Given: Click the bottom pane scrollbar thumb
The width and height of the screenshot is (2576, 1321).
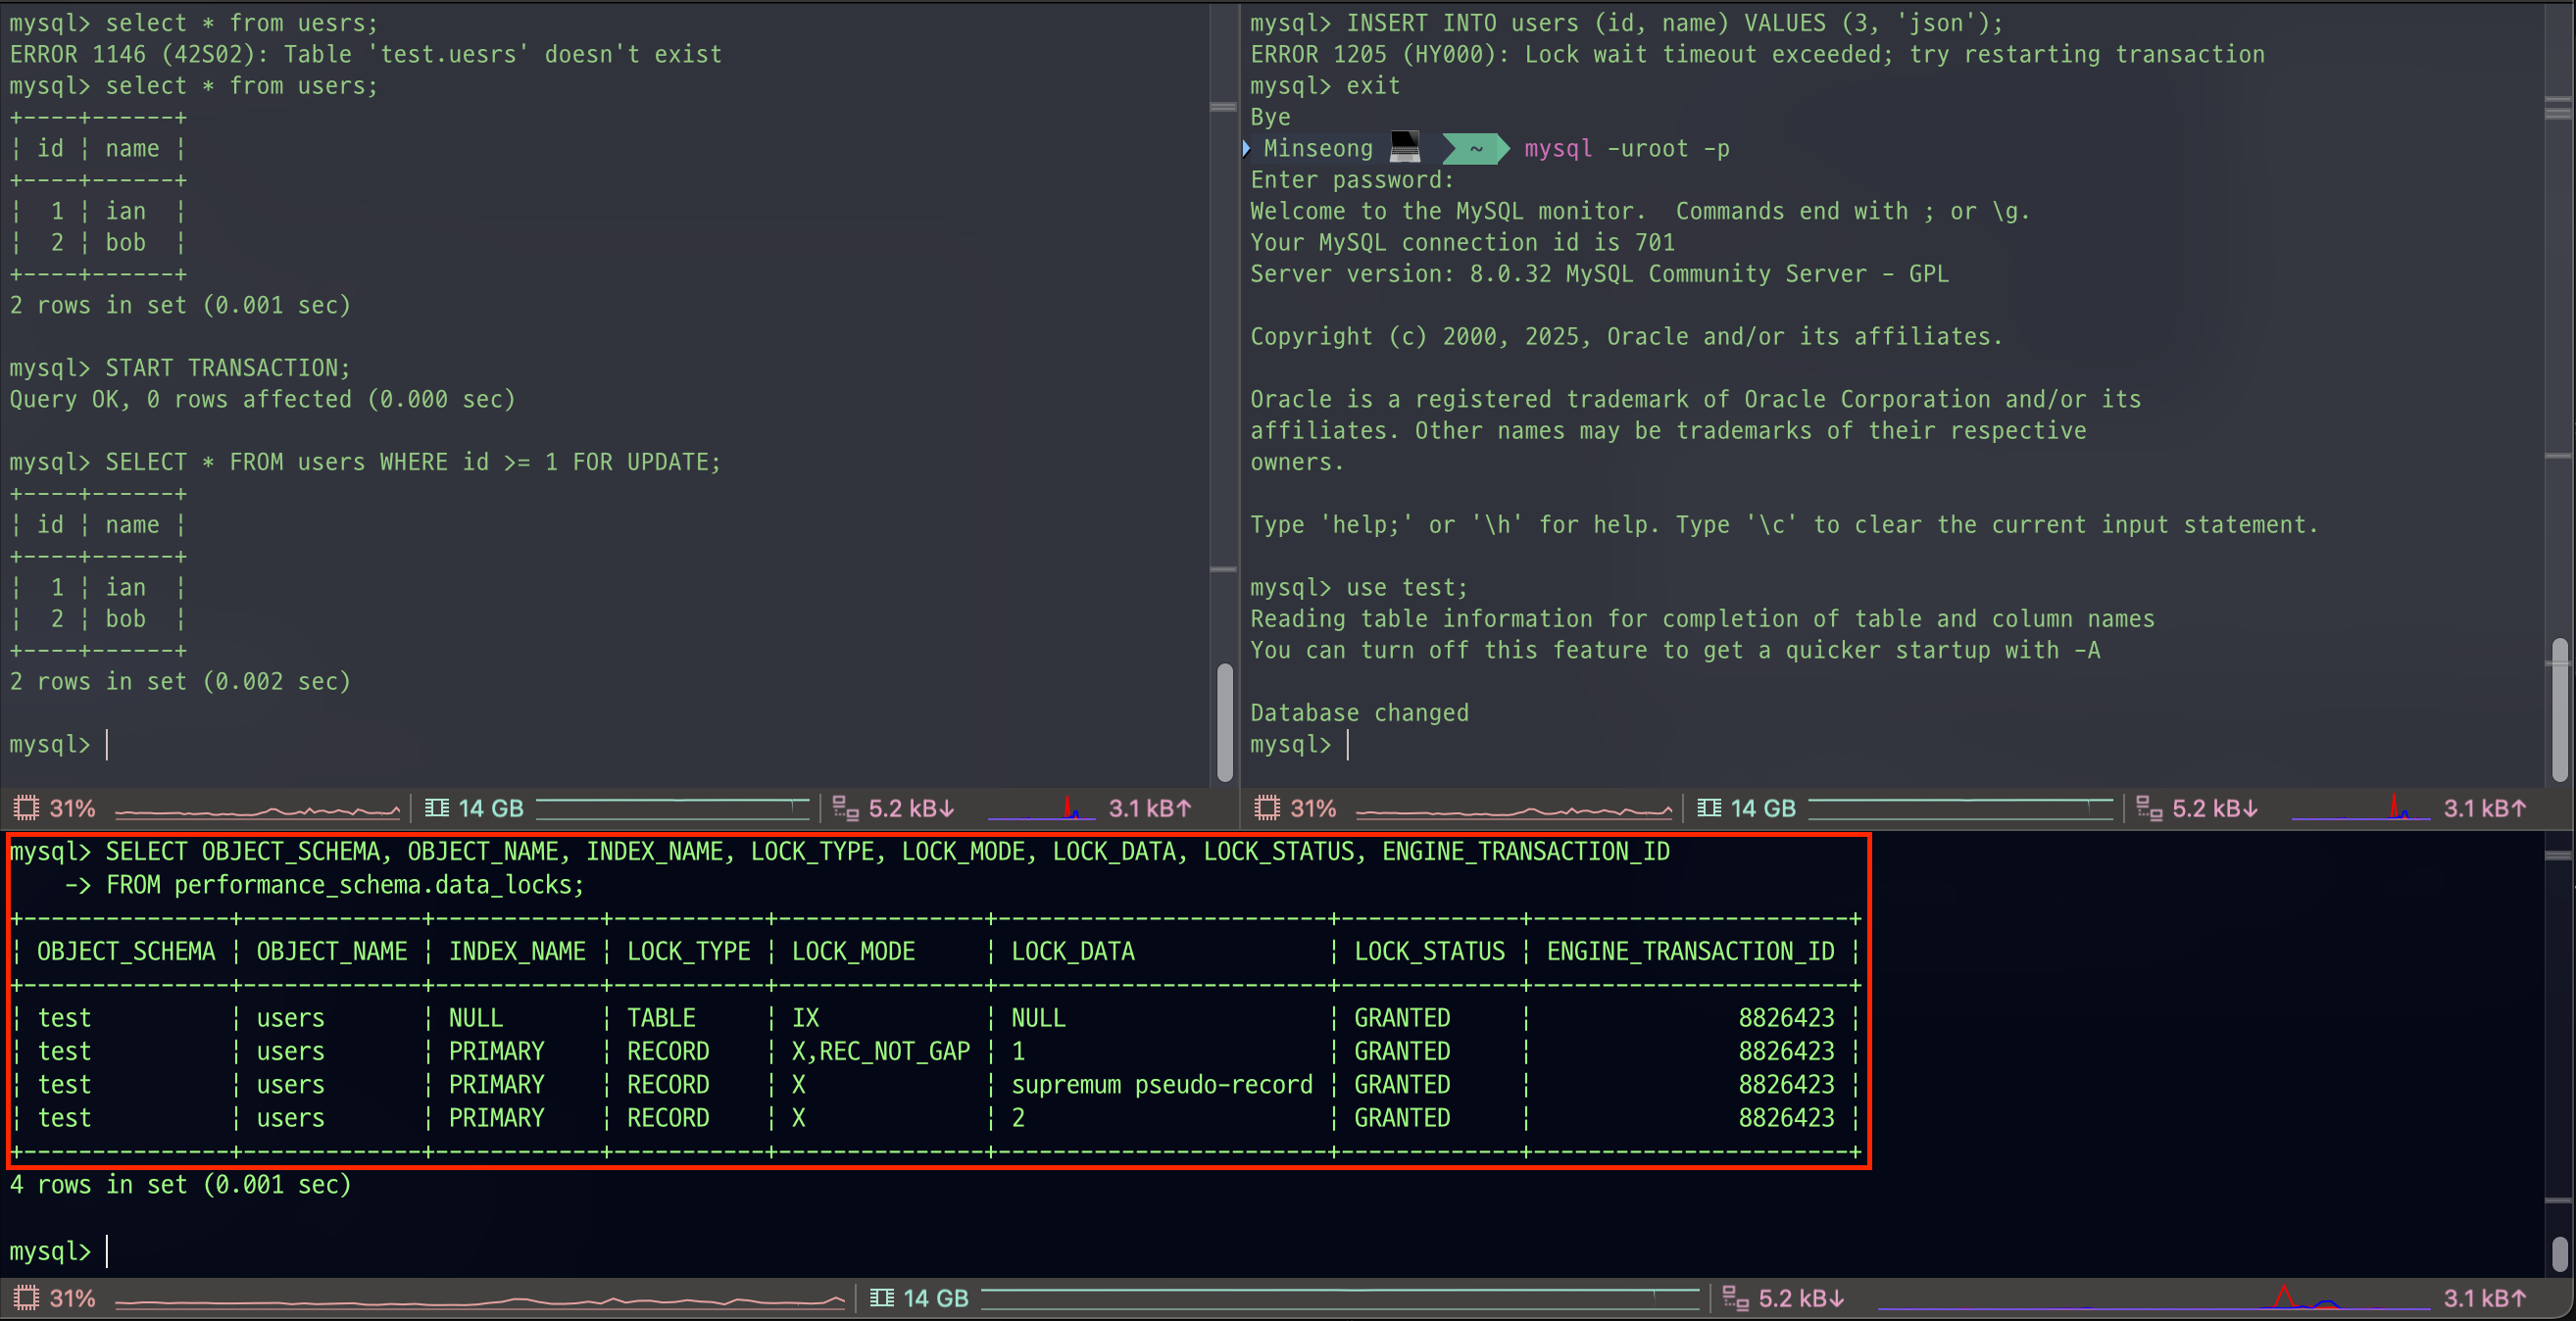Looking at the screenshot, I should [x=2559, y=1254].
